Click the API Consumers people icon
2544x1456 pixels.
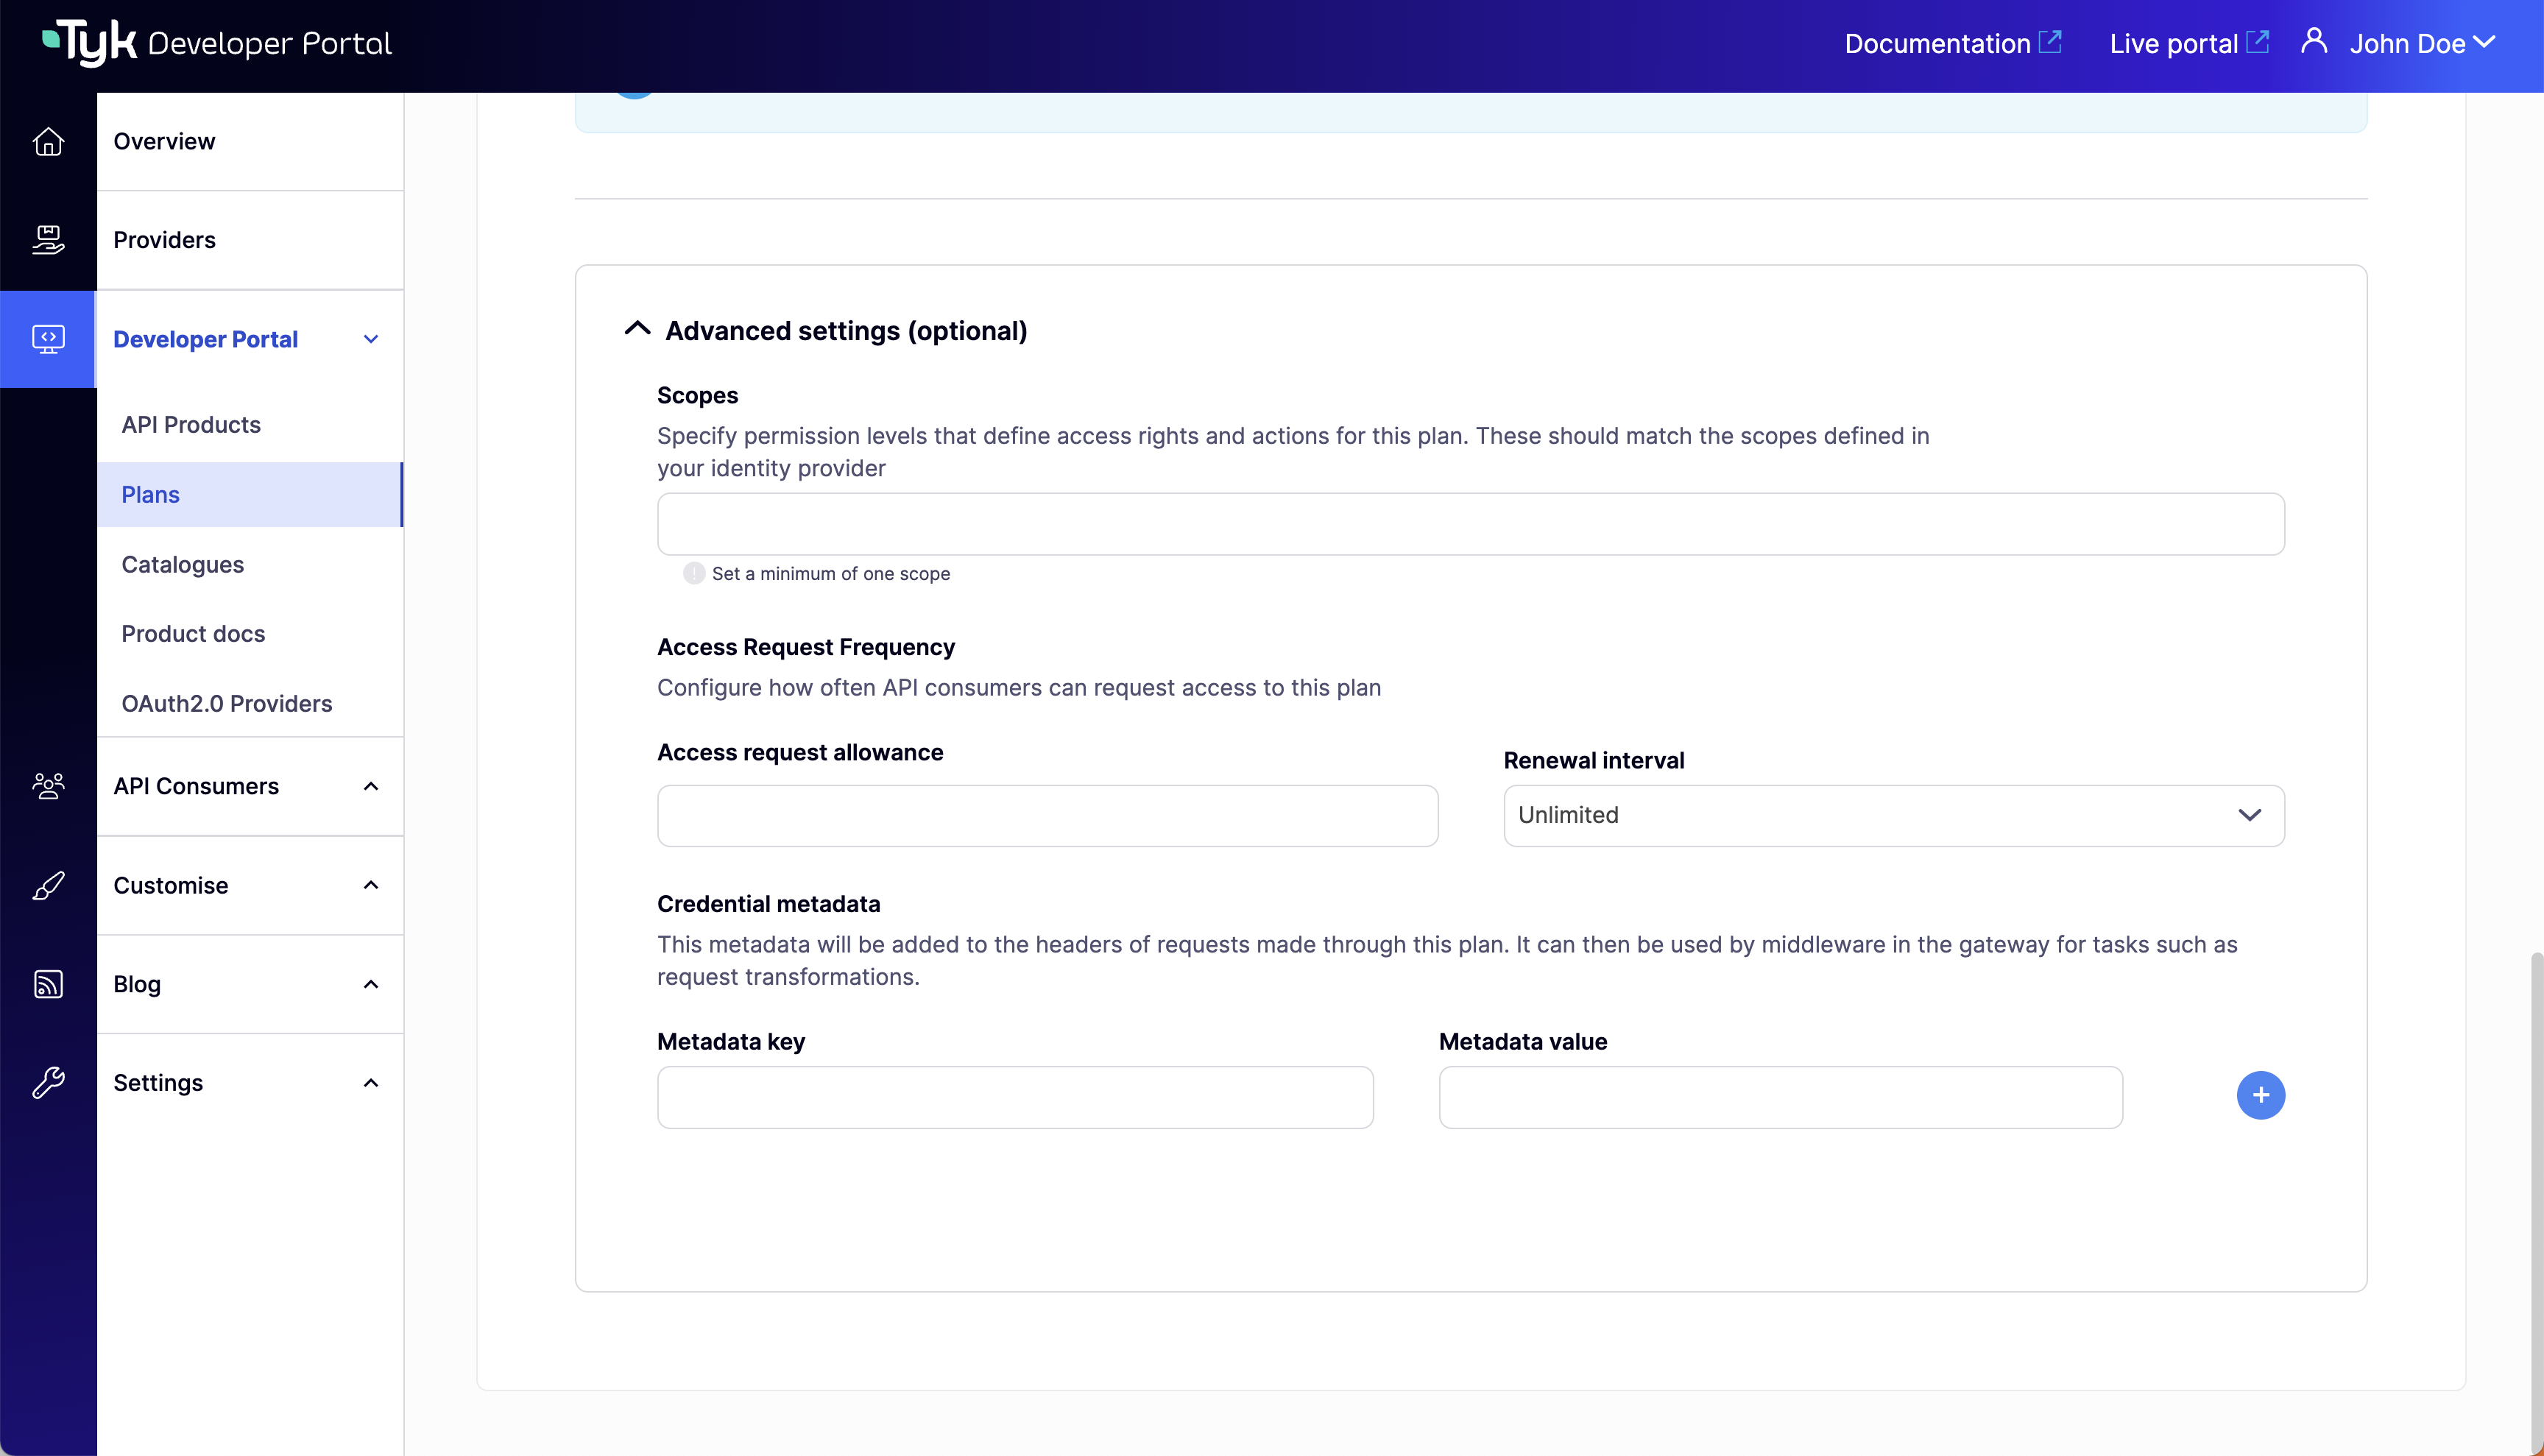(x=47, y=786)
